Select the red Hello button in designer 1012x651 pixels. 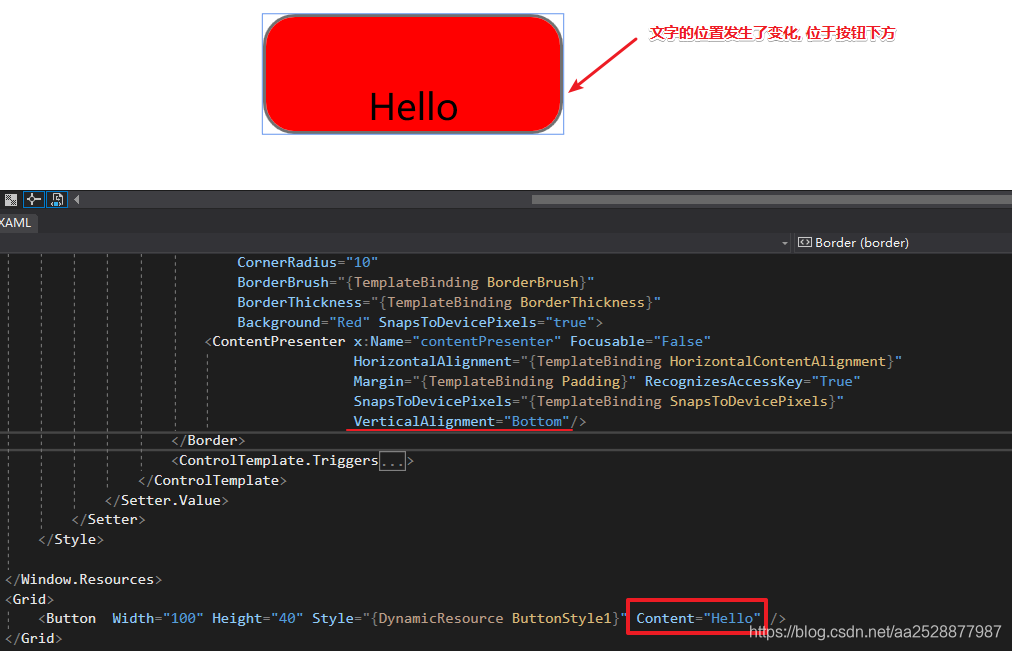[x=413, y=74]
